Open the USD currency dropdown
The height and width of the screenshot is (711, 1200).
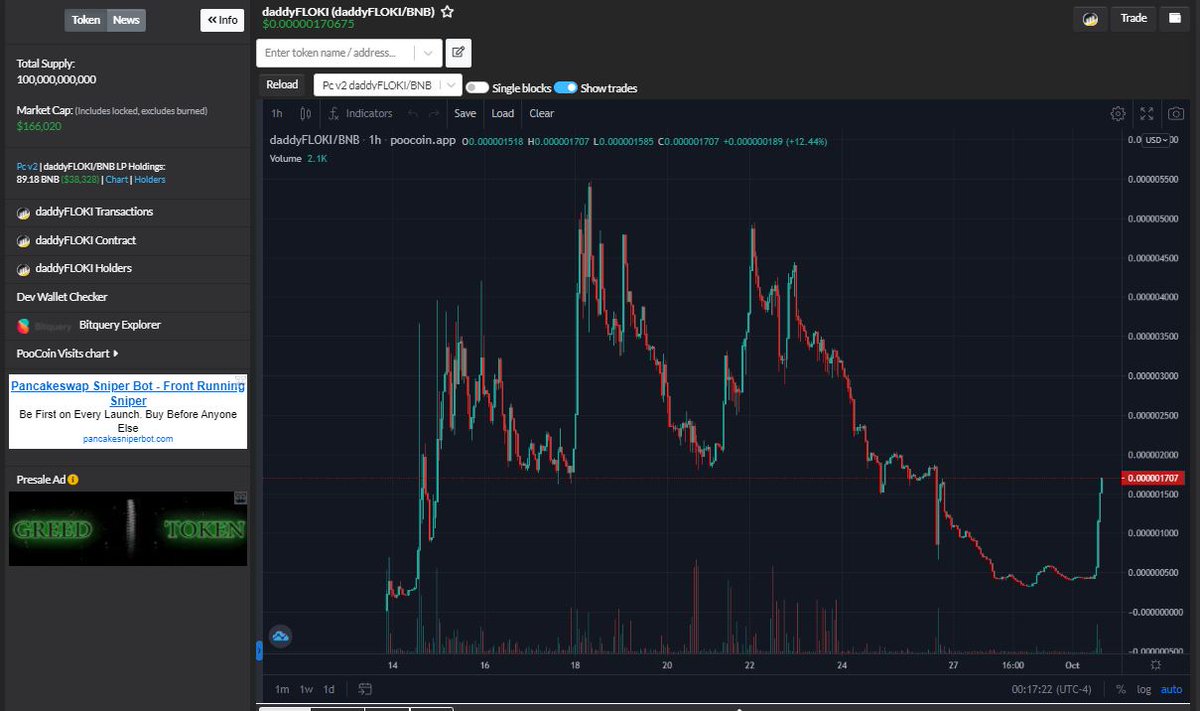pyautogui.click(x=1157, y=140)
